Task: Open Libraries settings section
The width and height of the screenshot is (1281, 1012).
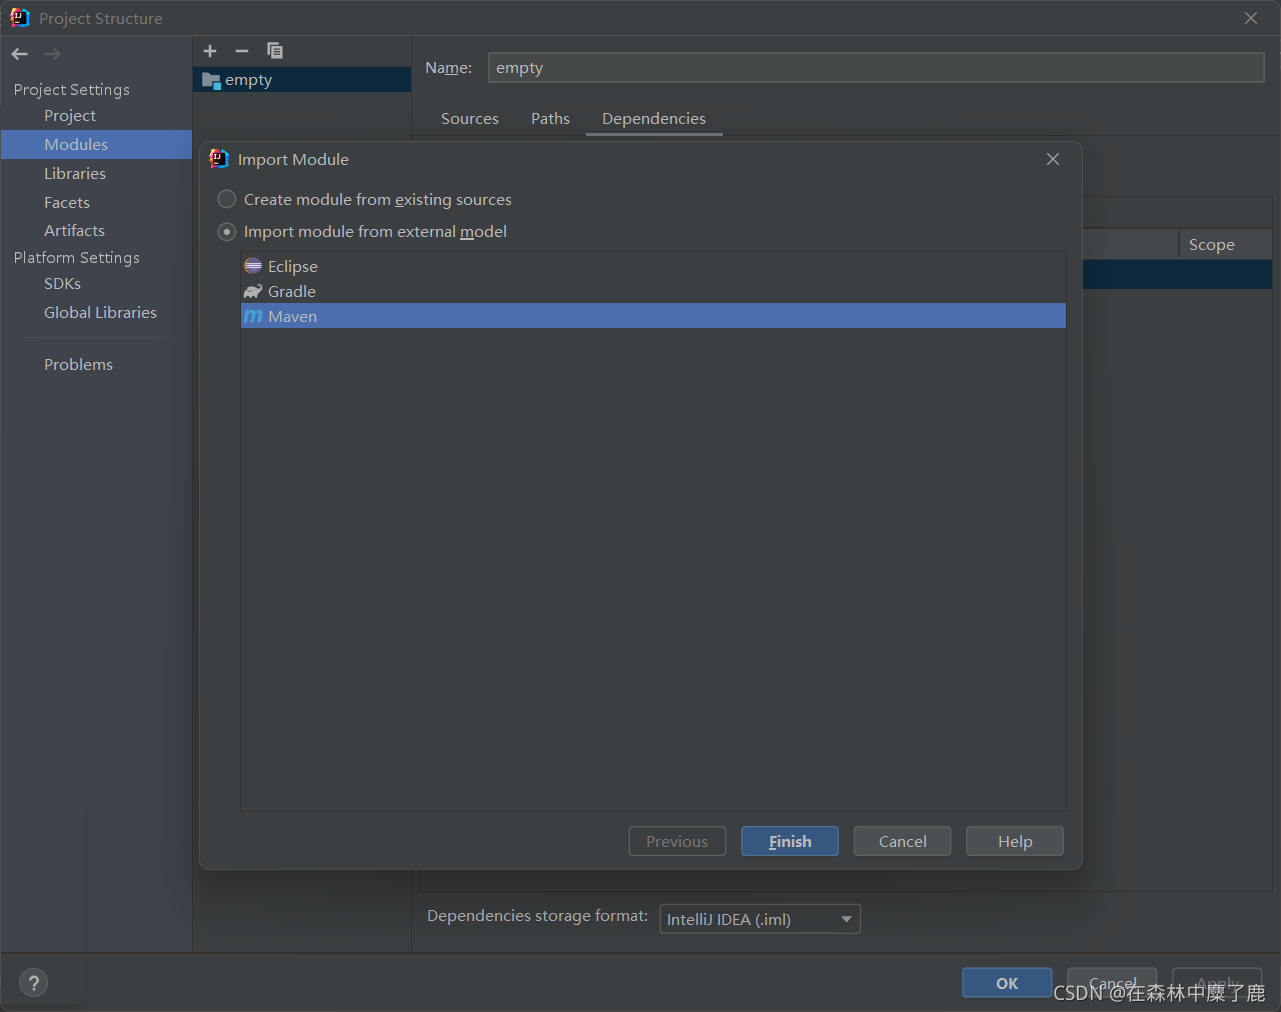Action: click(x=96, y=173)
